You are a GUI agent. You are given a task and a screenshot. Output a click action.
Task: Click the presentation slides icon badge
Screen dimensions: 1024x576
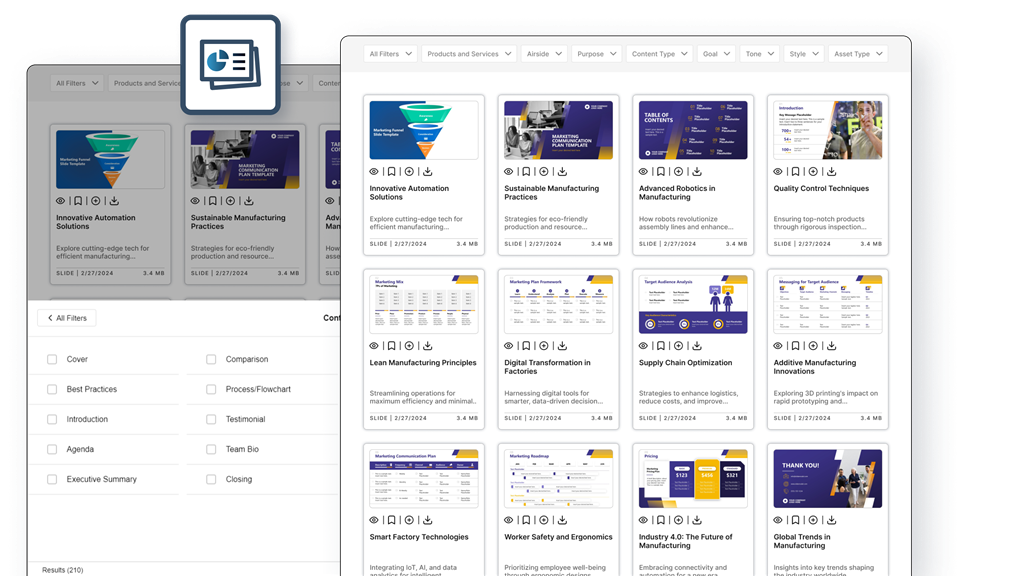[229, 64]
